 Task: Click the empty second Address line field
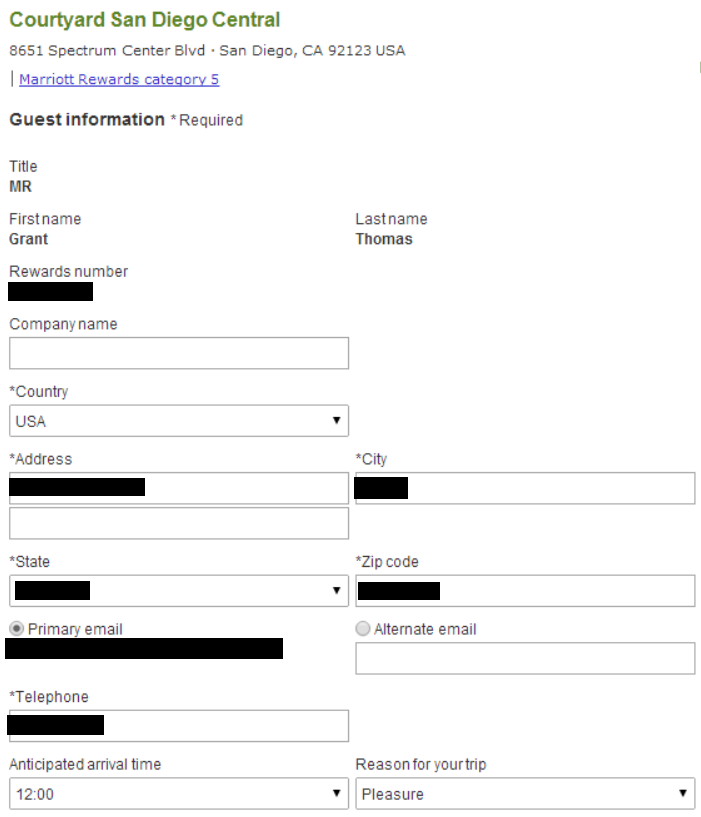pos(179,523)
